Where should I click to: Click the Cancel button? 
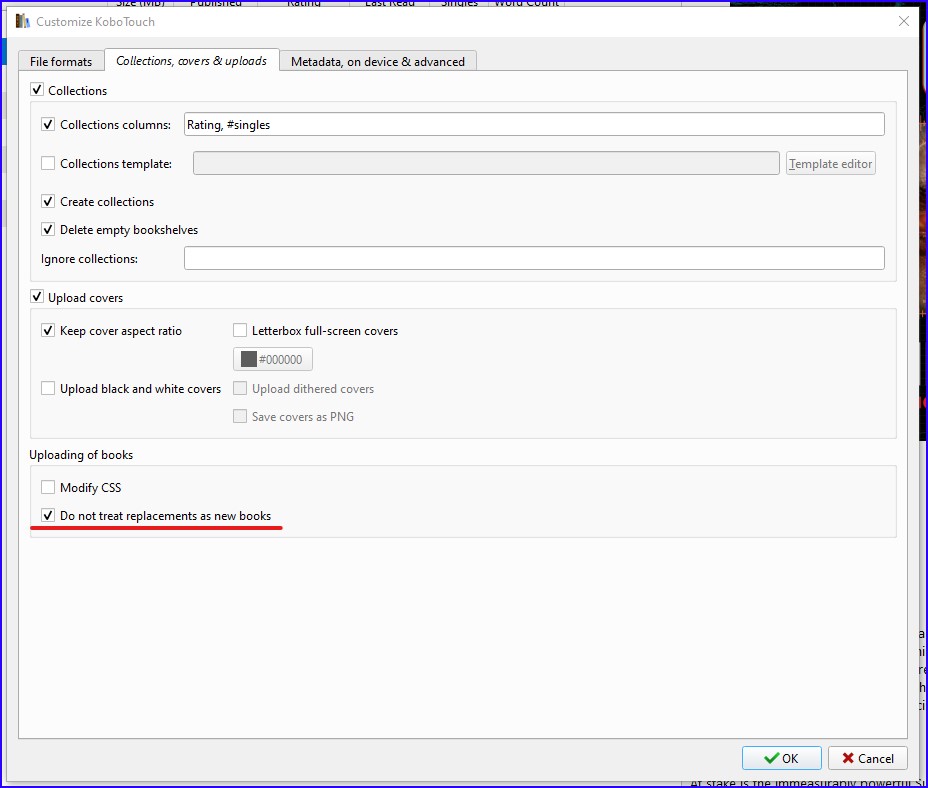868,758
